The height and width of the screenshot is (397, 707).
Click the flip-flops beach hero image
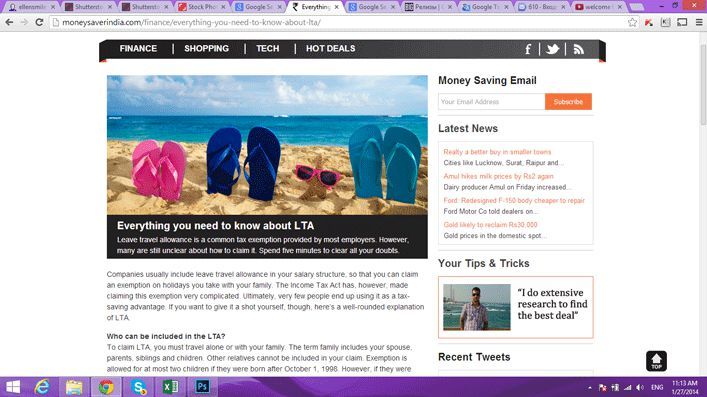tap(267, 145)
